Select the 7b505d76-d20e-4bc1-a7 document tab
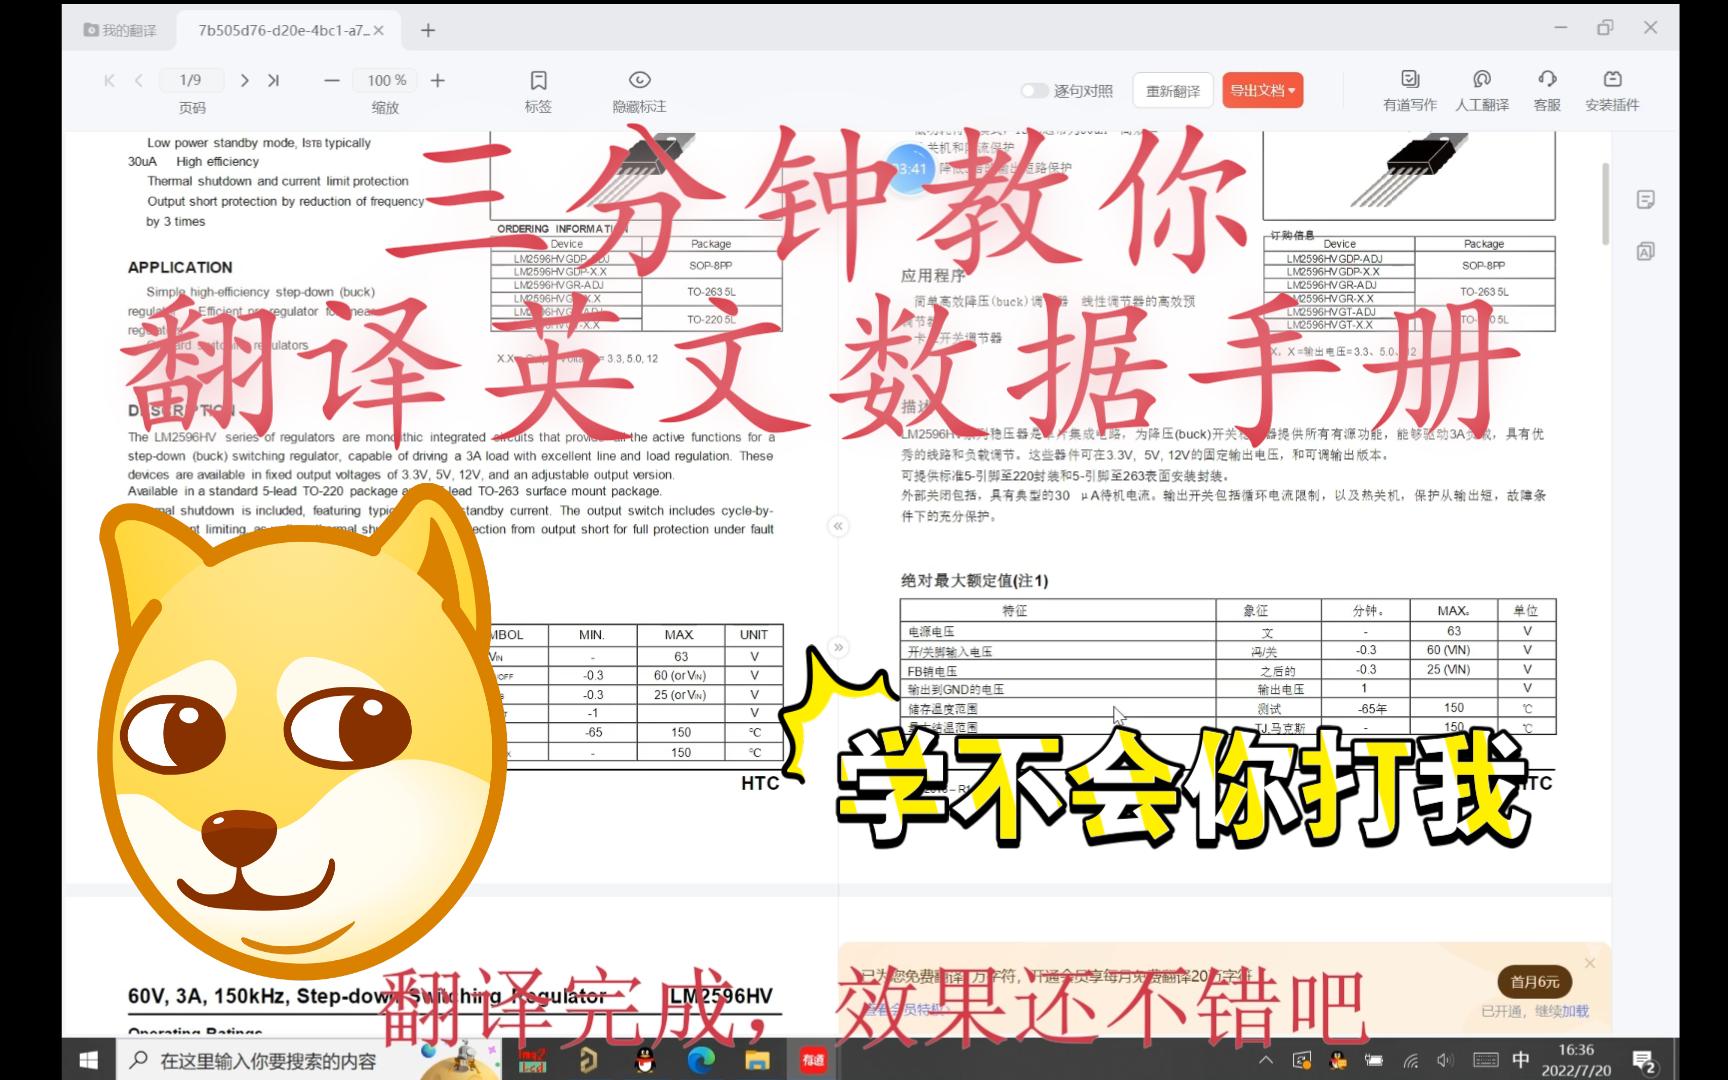1728x1080 pixels. coord(282,30)
